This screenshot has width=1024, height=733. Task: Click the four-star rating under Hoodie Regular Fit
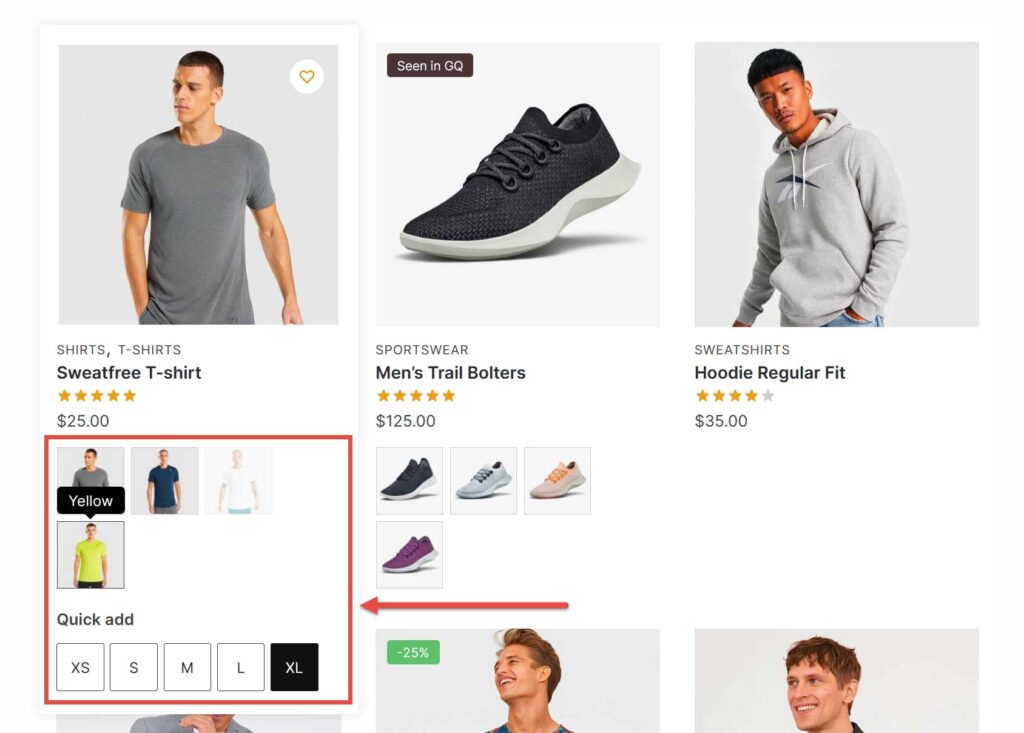click(x=735, y=395)
